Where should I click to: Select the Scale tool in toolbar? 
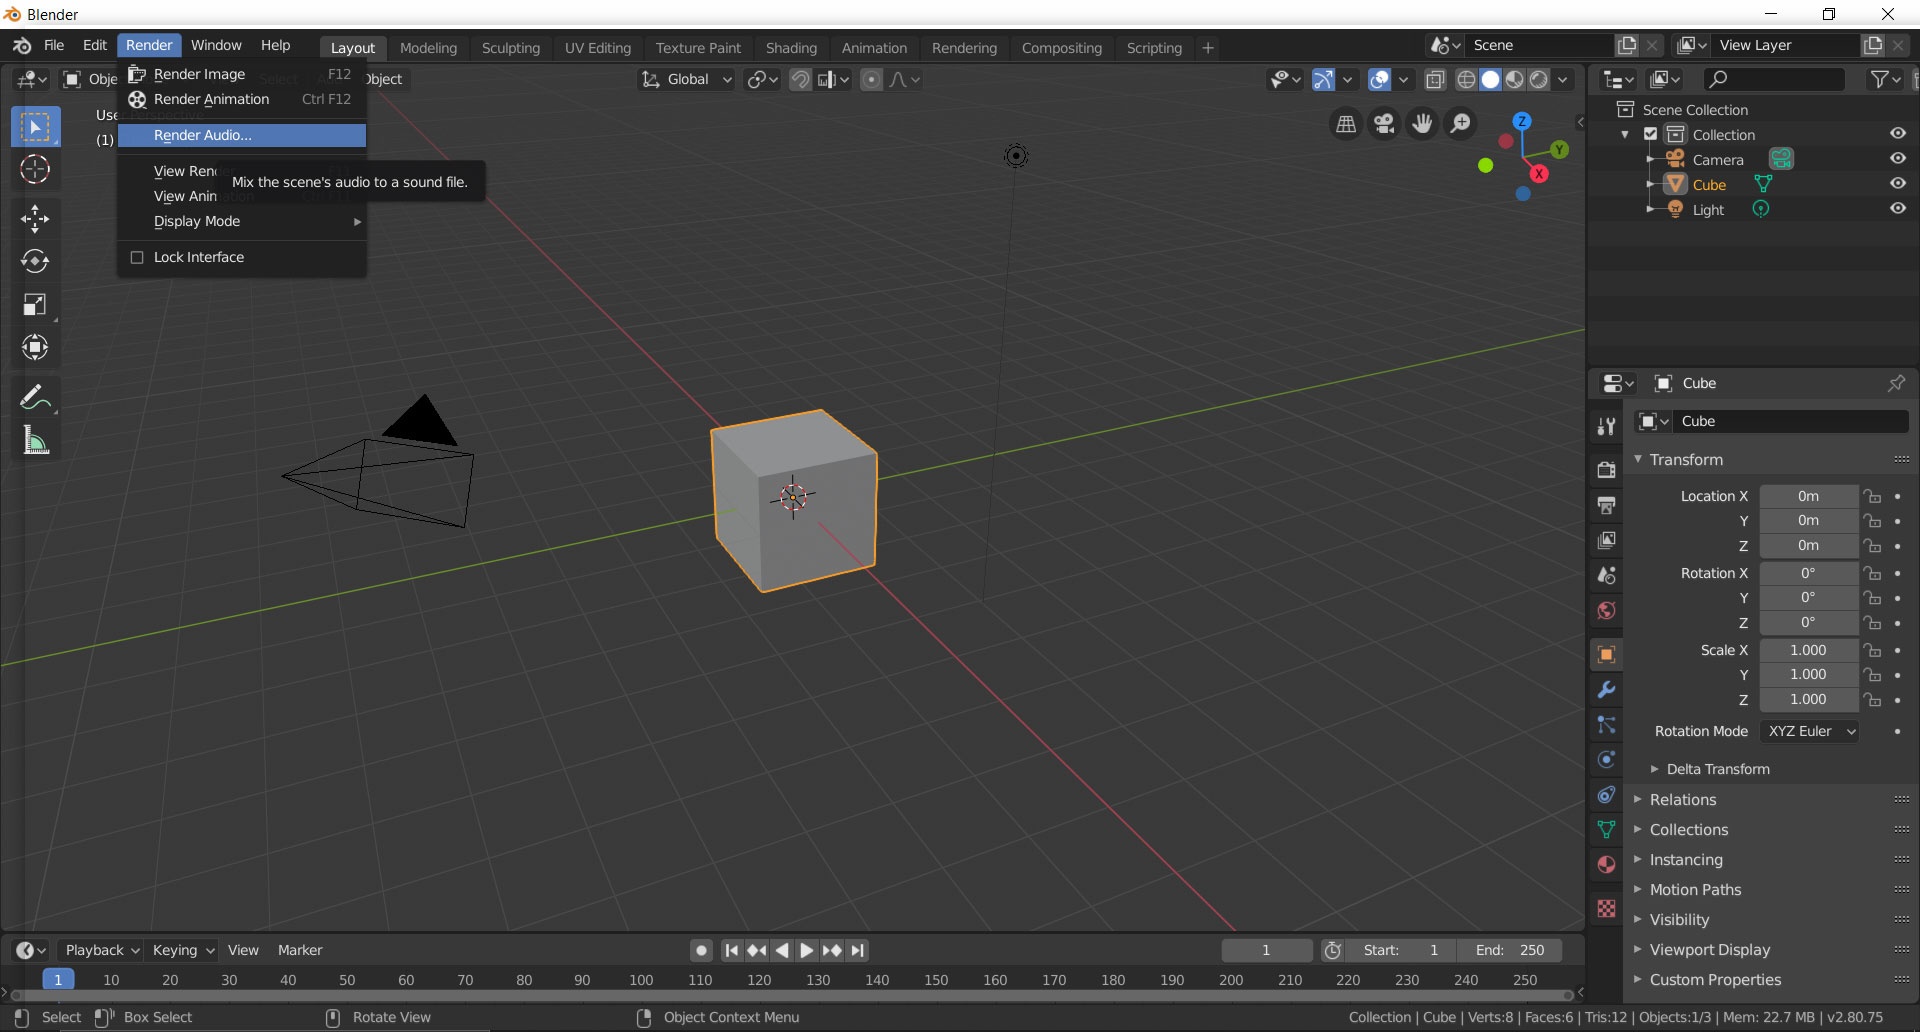tap(35, 305)
